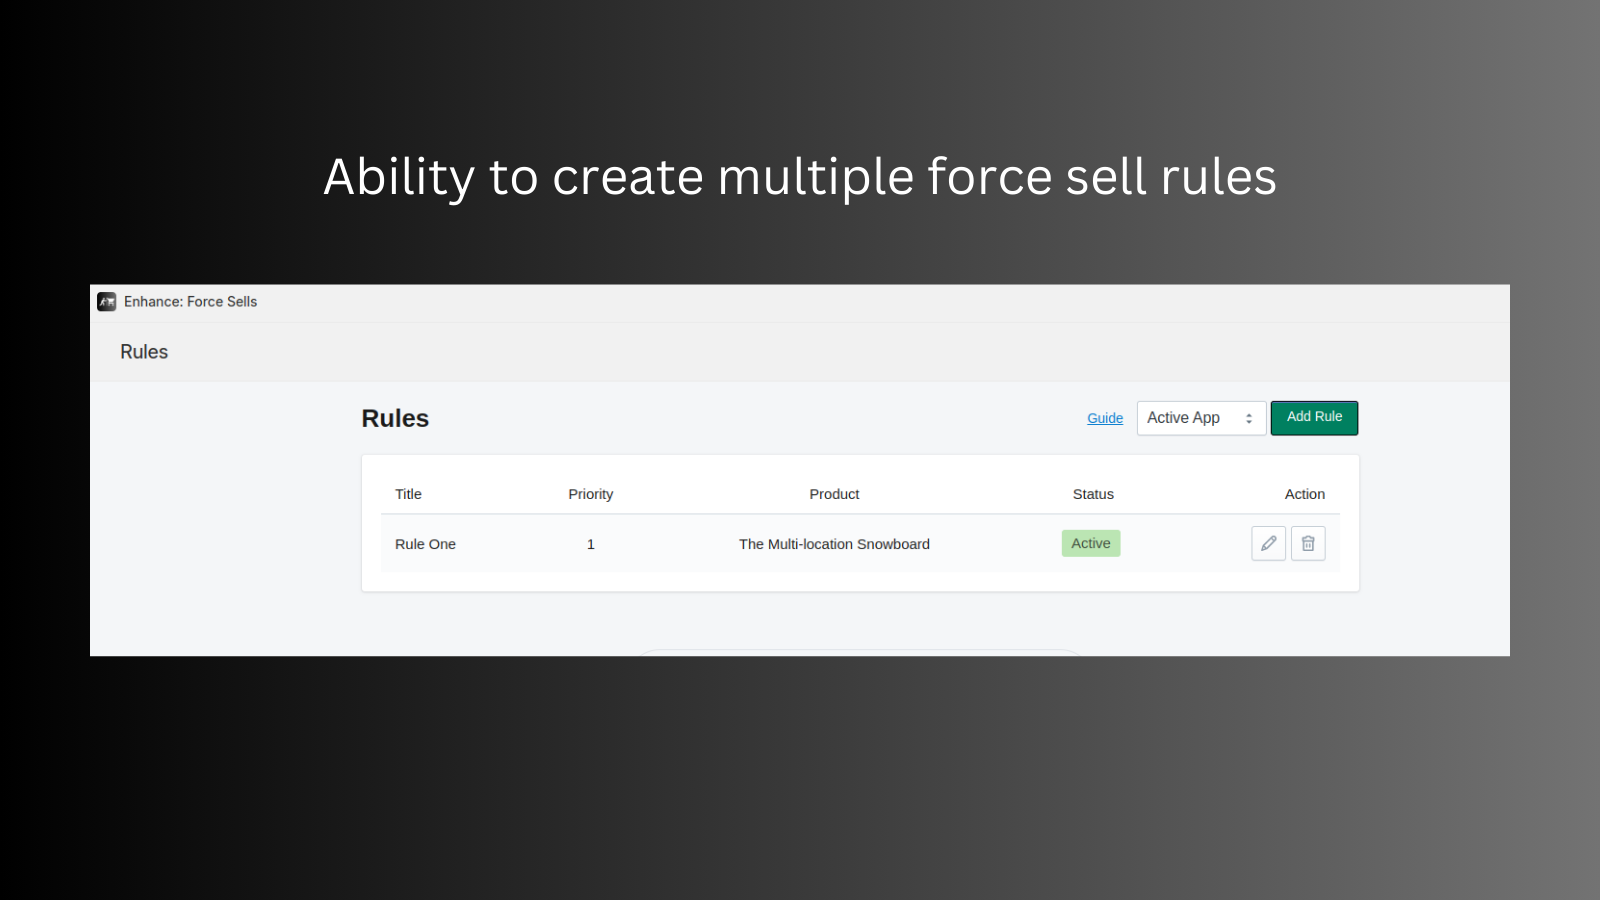Click the bold Rules page heading

(395, 419)
